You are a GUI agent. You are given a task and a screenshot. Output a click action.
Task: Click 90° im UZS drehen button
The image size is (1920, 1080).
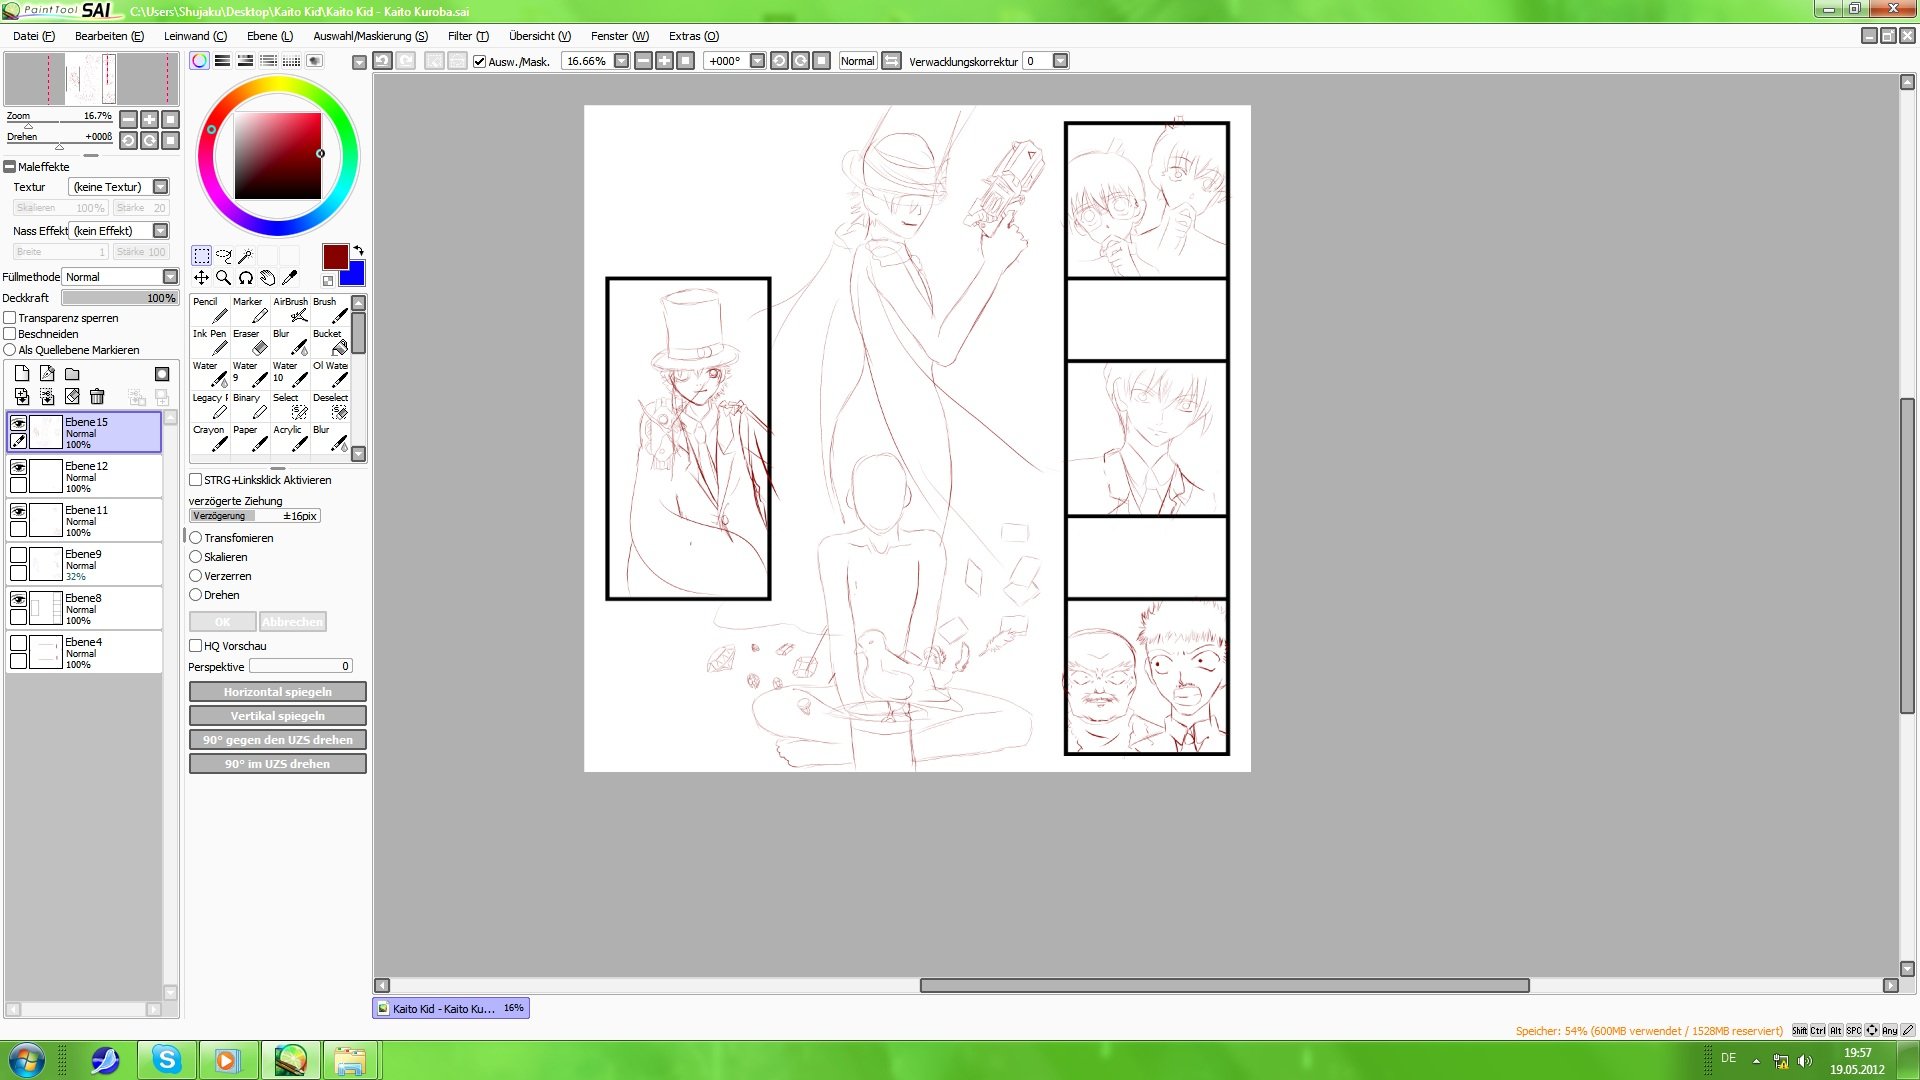[278, 764]
